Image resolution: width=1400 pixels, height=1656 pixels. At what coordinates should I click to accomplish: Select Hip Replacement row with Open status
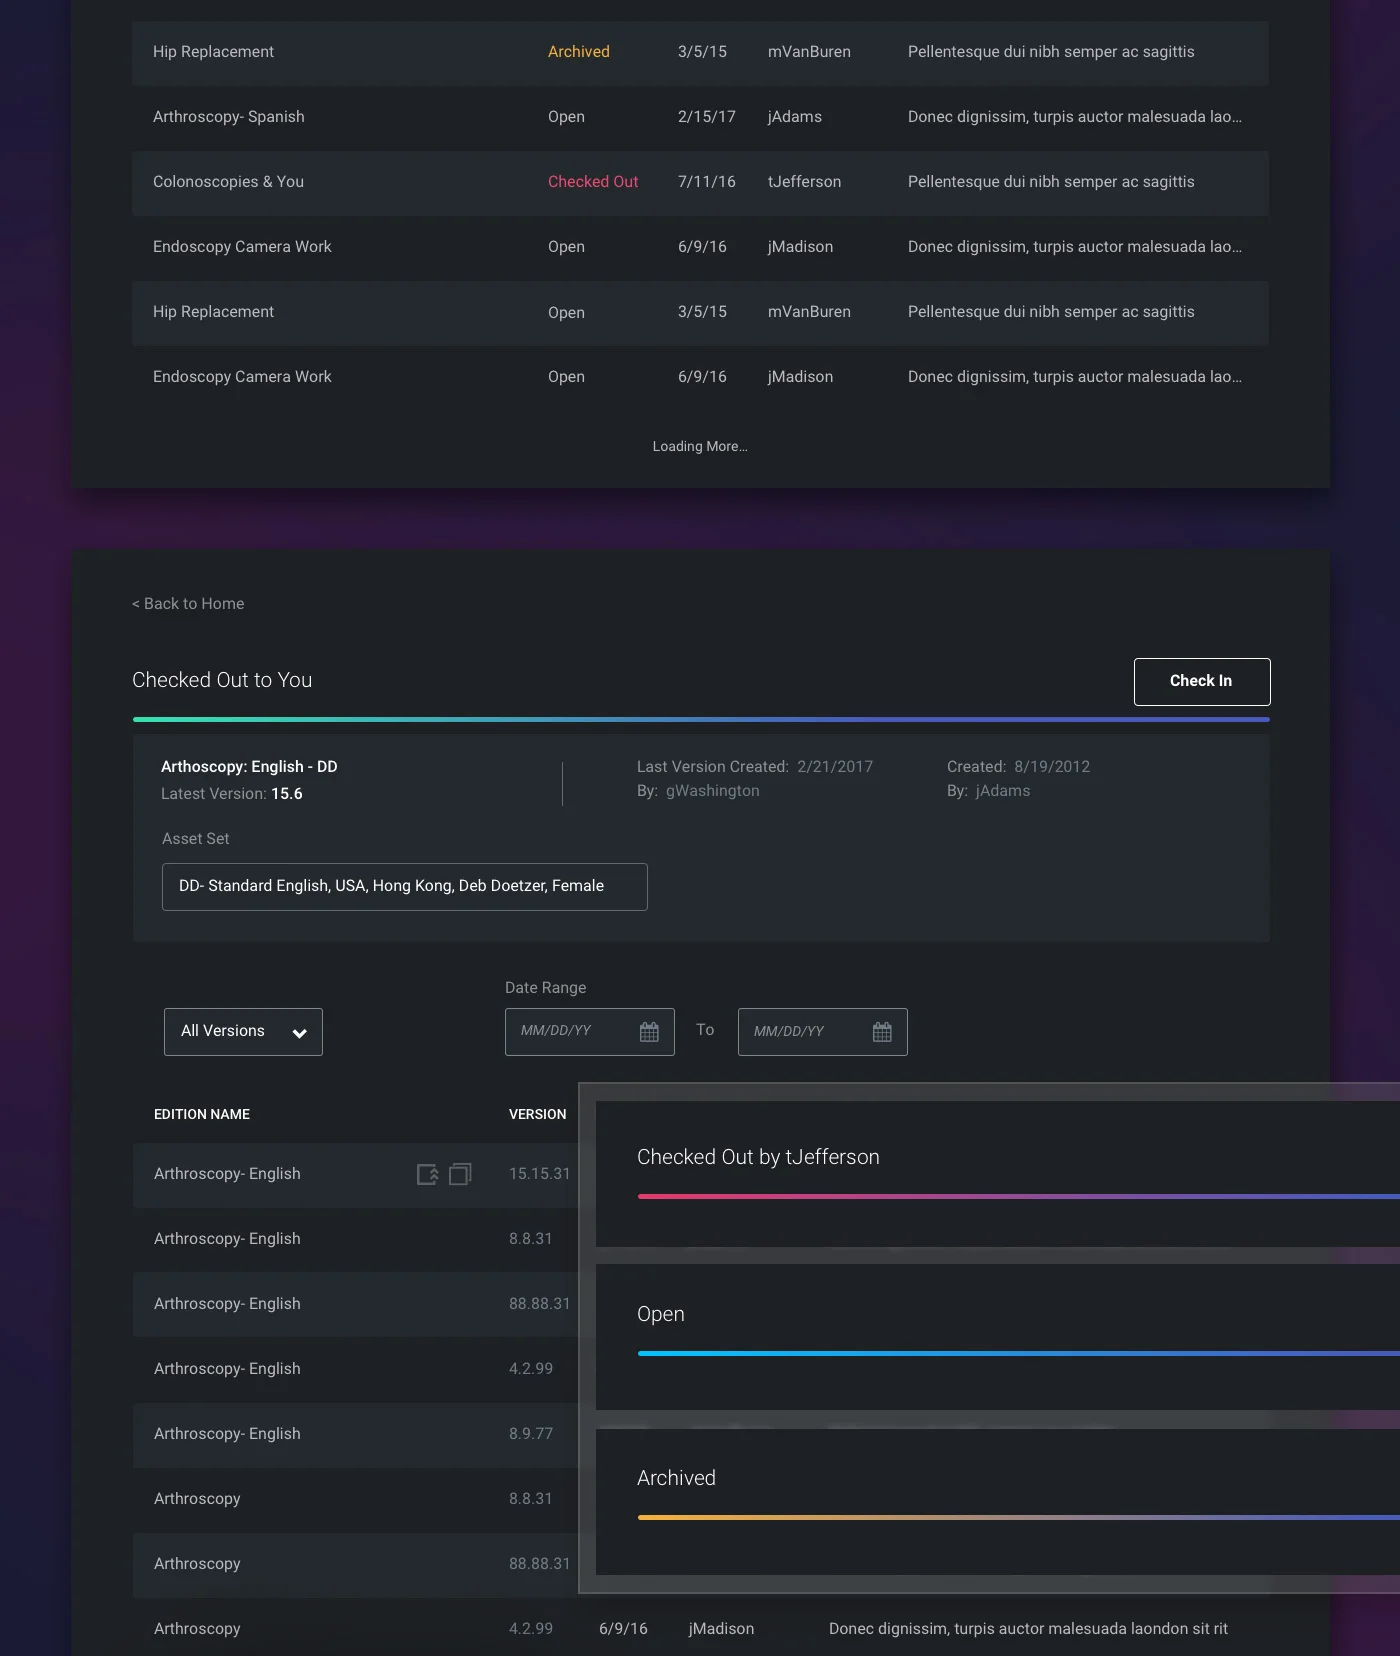[x=700, y=313]
